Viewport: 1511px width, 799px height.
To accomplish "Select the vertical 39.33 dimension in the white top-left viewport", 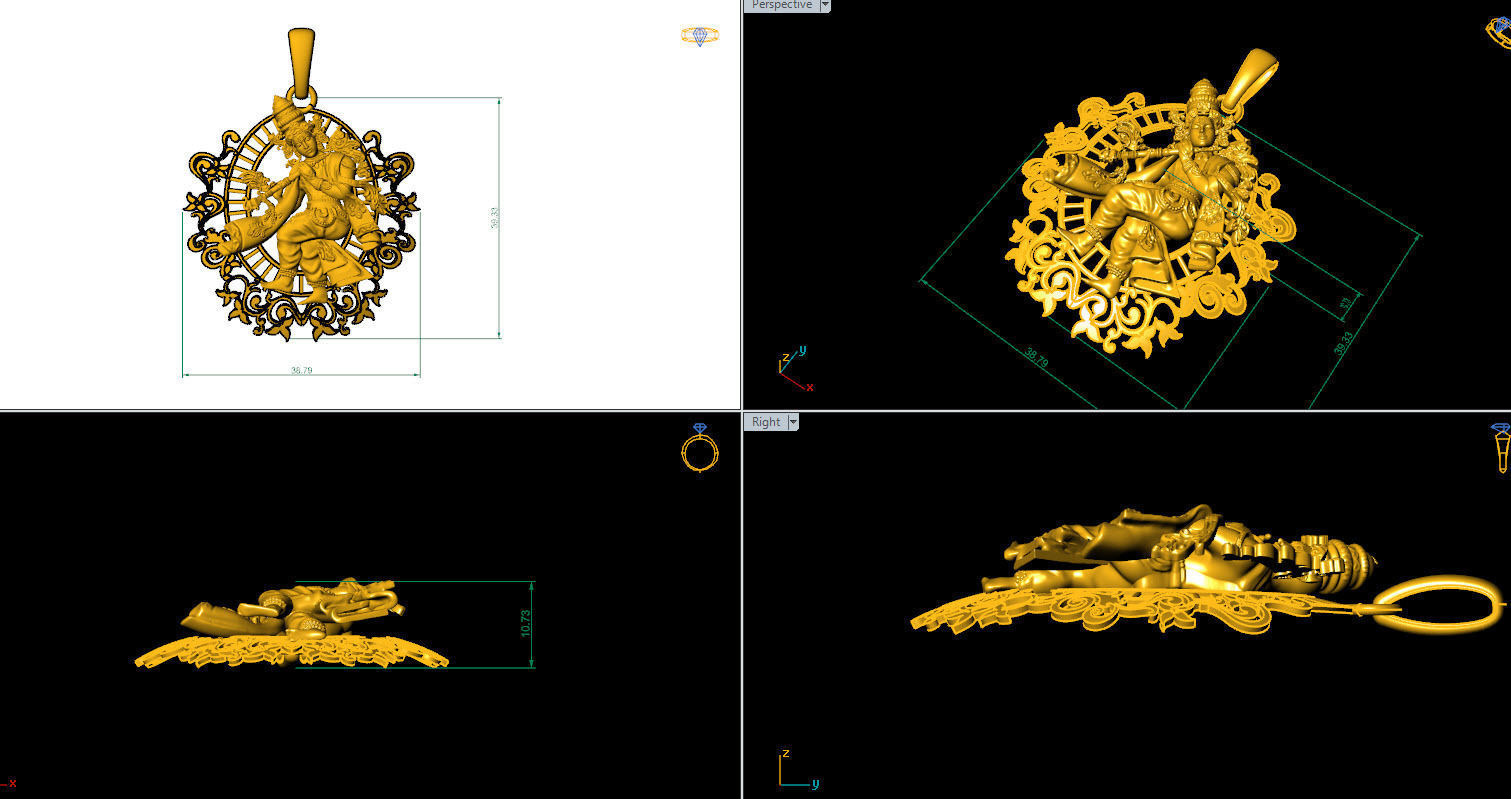I will tap(494, 218).
